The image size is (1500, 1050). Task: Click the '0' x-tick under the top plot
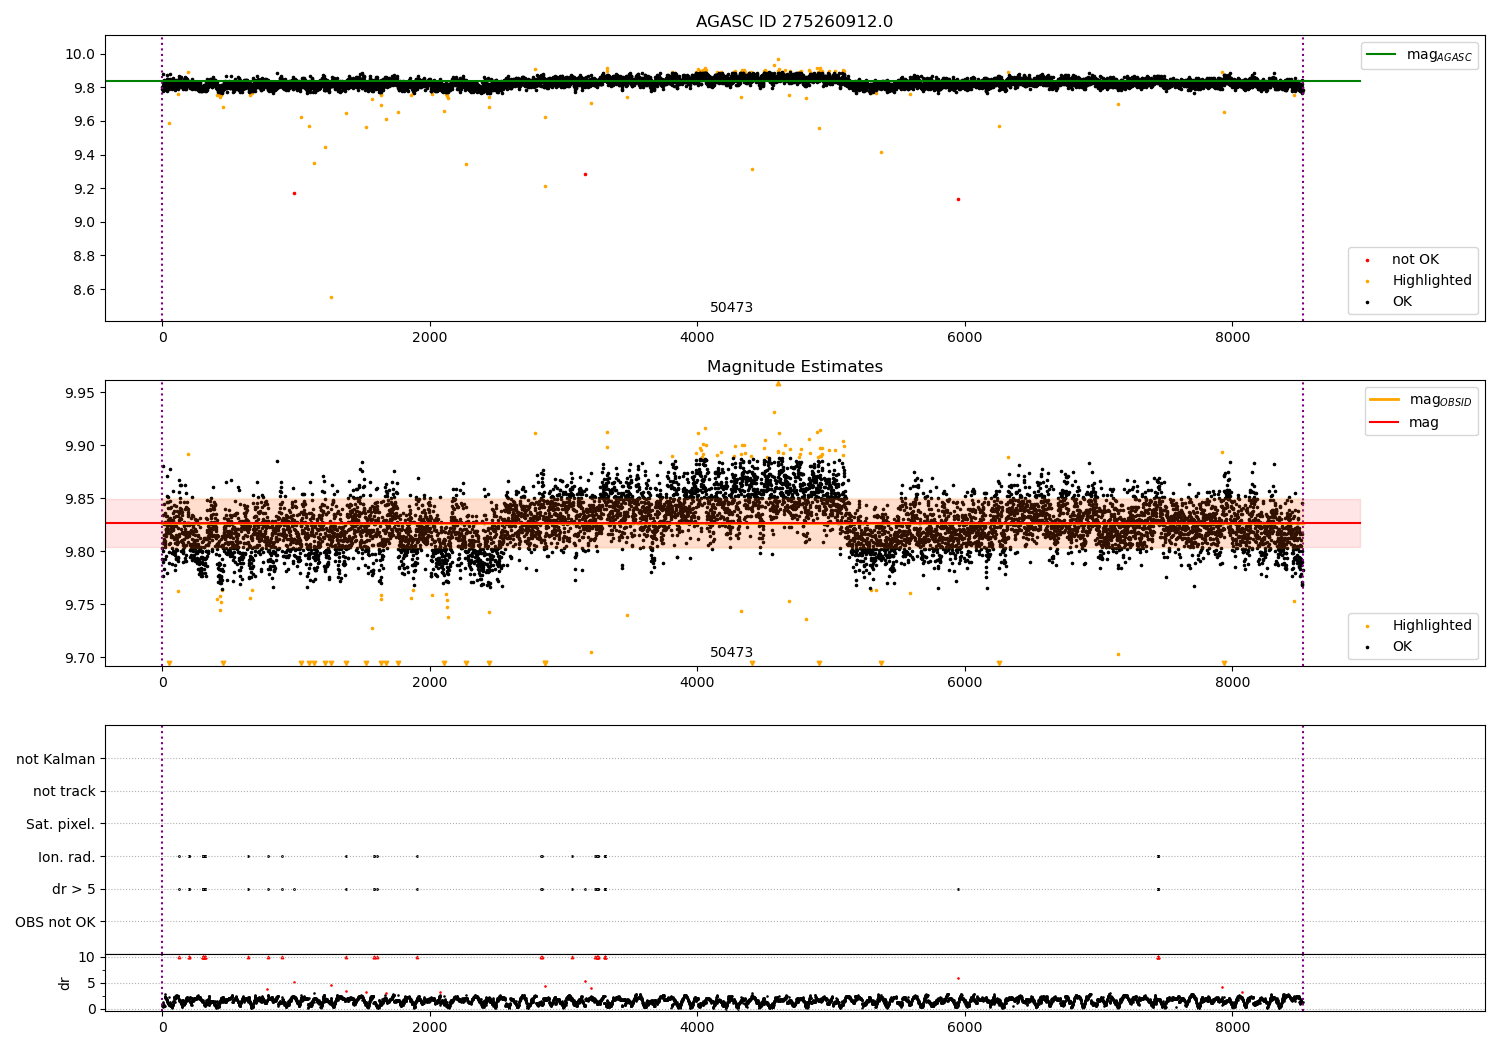point(162,338)
